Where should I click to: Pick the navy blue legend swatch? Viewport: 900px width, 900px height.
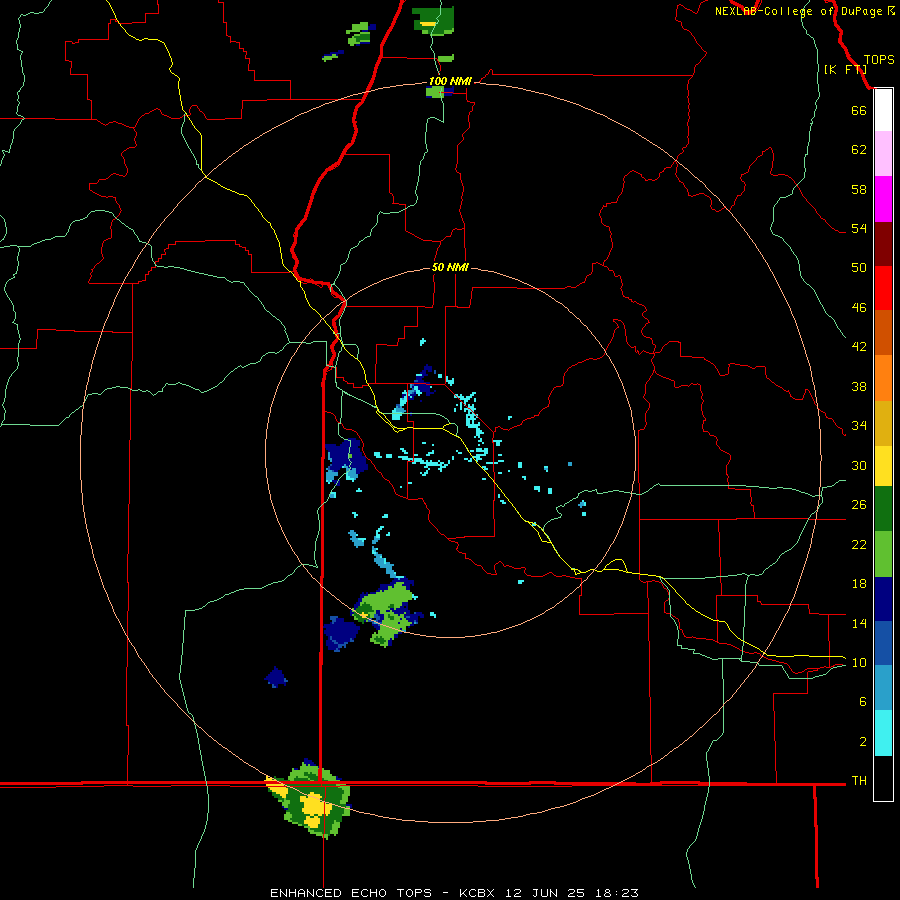click(883, 599)
